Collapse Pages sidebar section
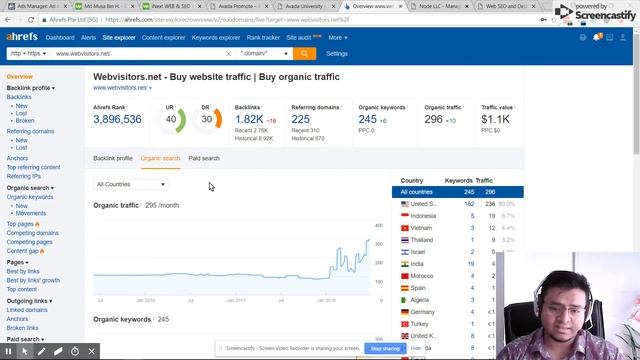The width and height of the screenshot is (640, 360). point(18,262)
